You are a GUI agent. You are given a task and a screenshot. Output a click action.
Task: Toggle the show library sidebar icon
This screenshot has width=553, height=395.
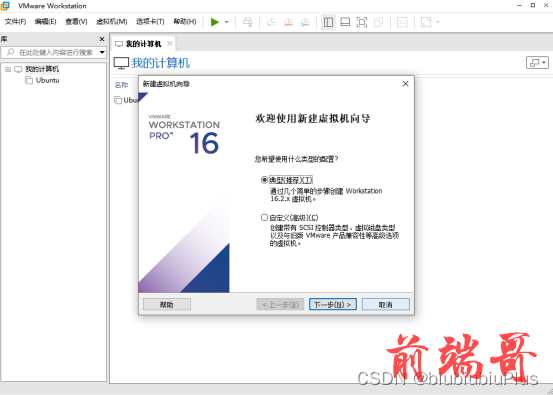[328, 22]
